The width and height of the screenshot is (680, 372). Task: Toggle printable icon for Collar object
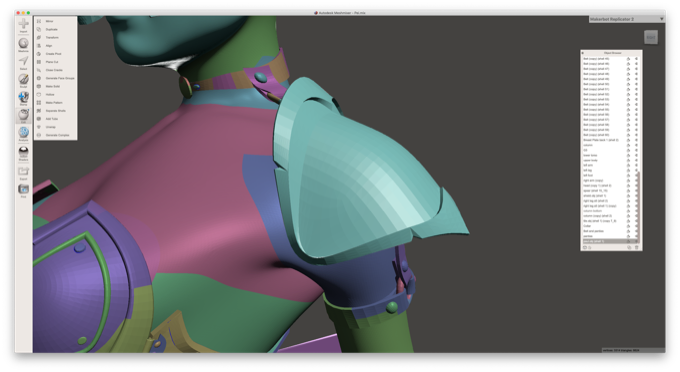(628, 226)
